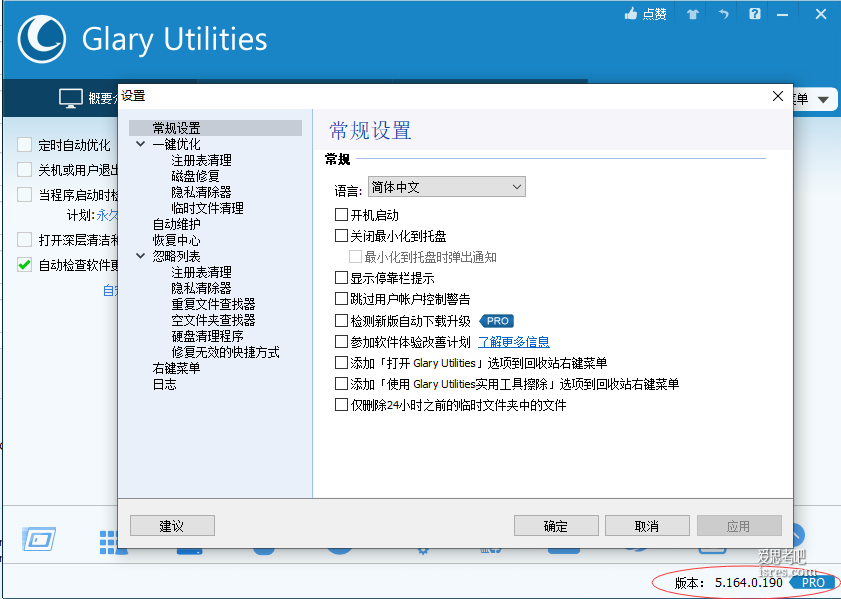The image size is (841, 599).
Task: Check 参加软件体验改善计划
Action: click(341, 342)
